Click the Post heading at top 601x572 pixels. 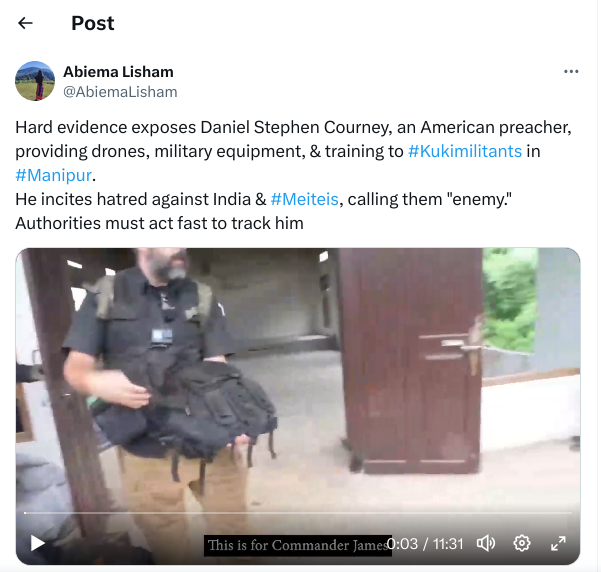(x=93, y=23)
